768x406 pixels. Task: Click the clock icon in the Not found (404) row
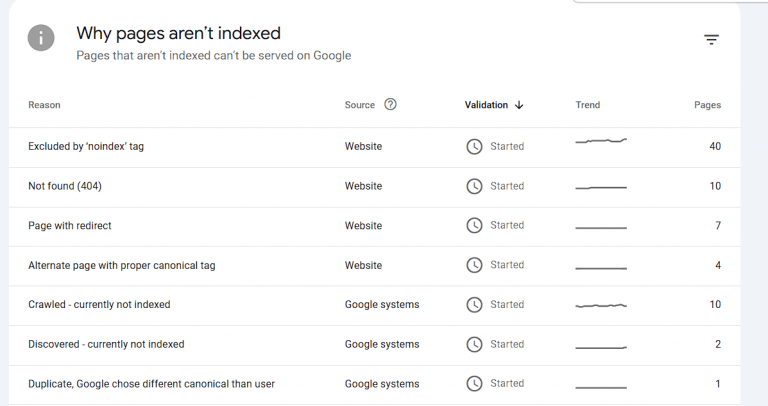coord(475,186)
